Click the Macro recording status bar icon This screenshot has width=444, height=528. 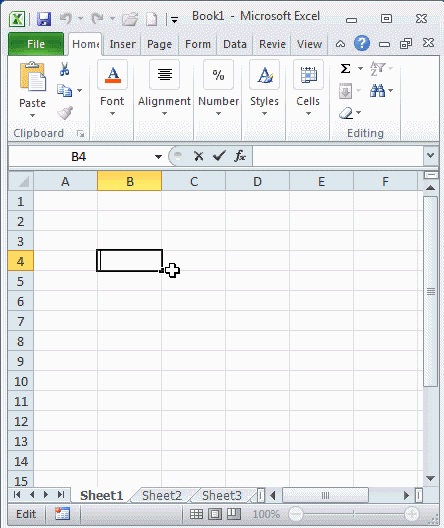[x=63, y=514]
